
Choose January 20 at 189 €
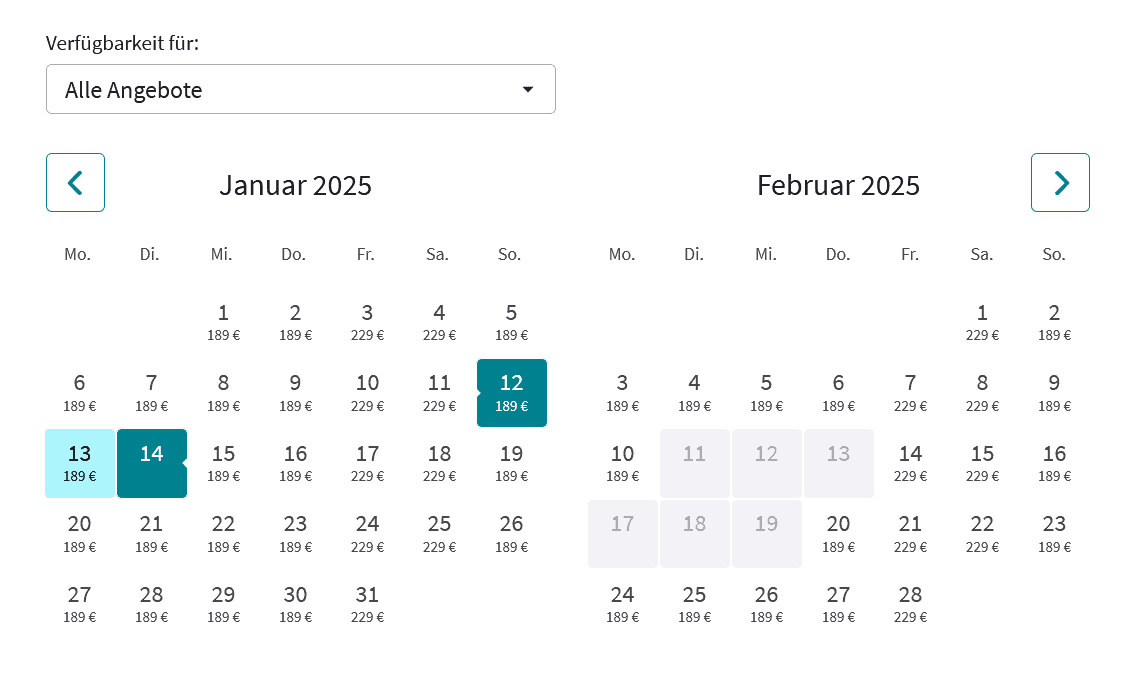(x=80, y=533)
